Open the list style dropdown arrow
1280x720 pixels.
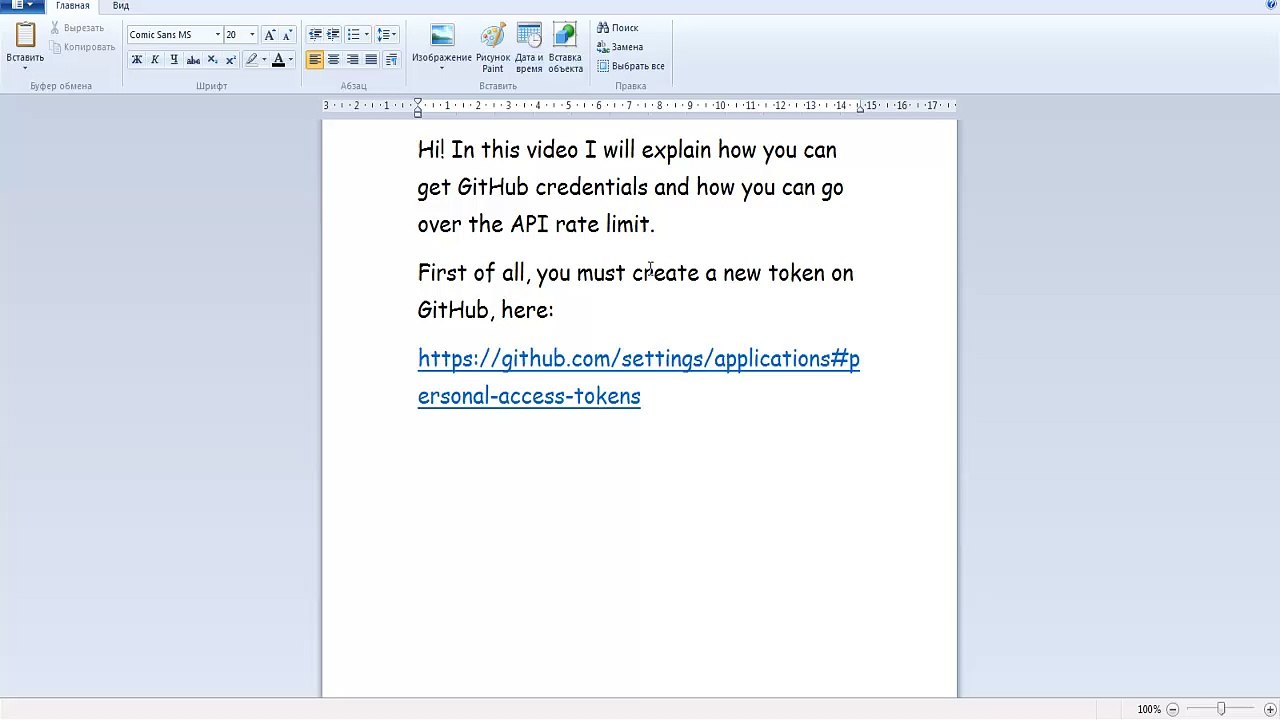[x=366, y=35]
